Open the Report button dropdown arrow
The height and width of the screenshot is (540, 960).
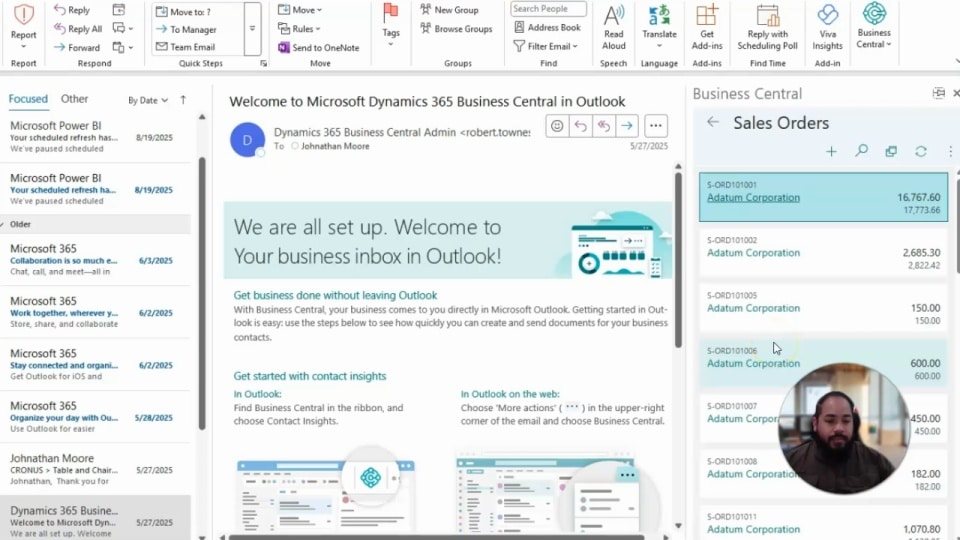pyautogui.click(x=23, y=47)
